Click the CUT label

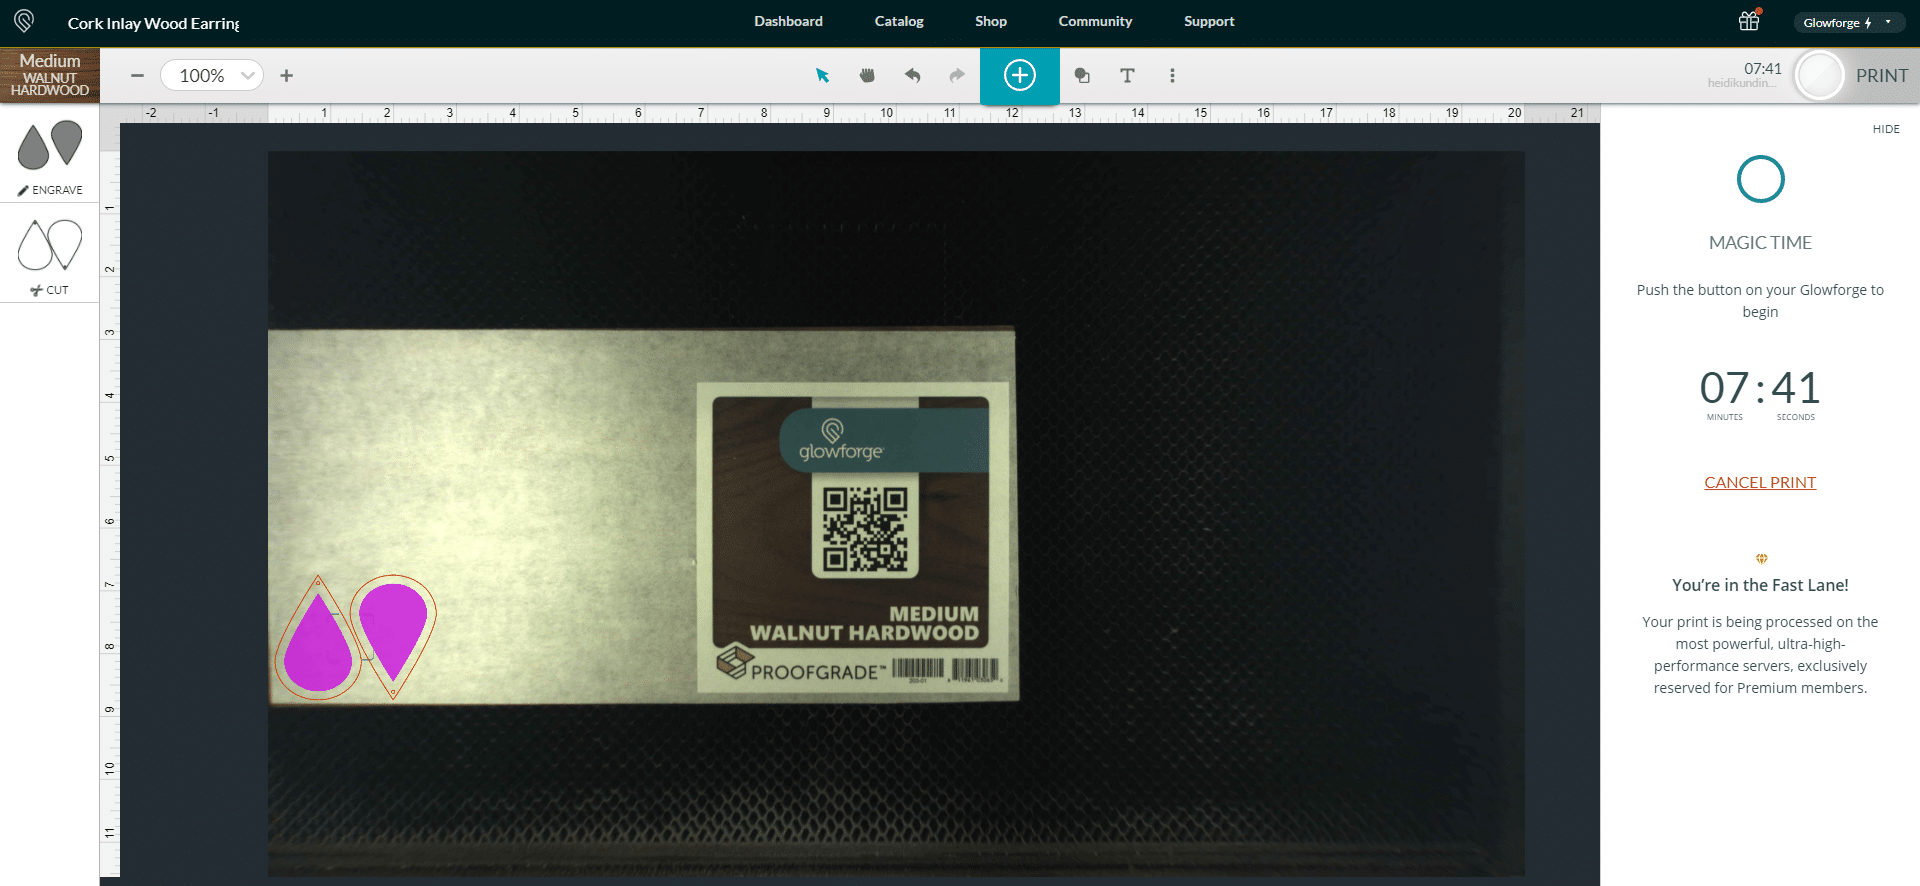[50, 290]
